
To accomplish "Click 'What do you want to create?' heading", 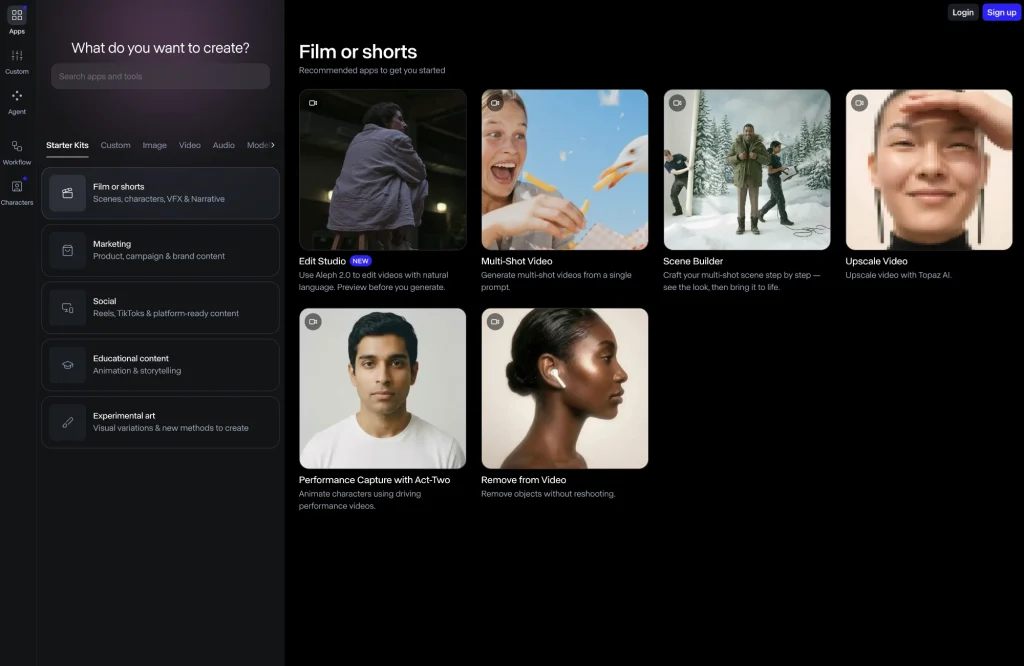I will [x=161, y=48].
